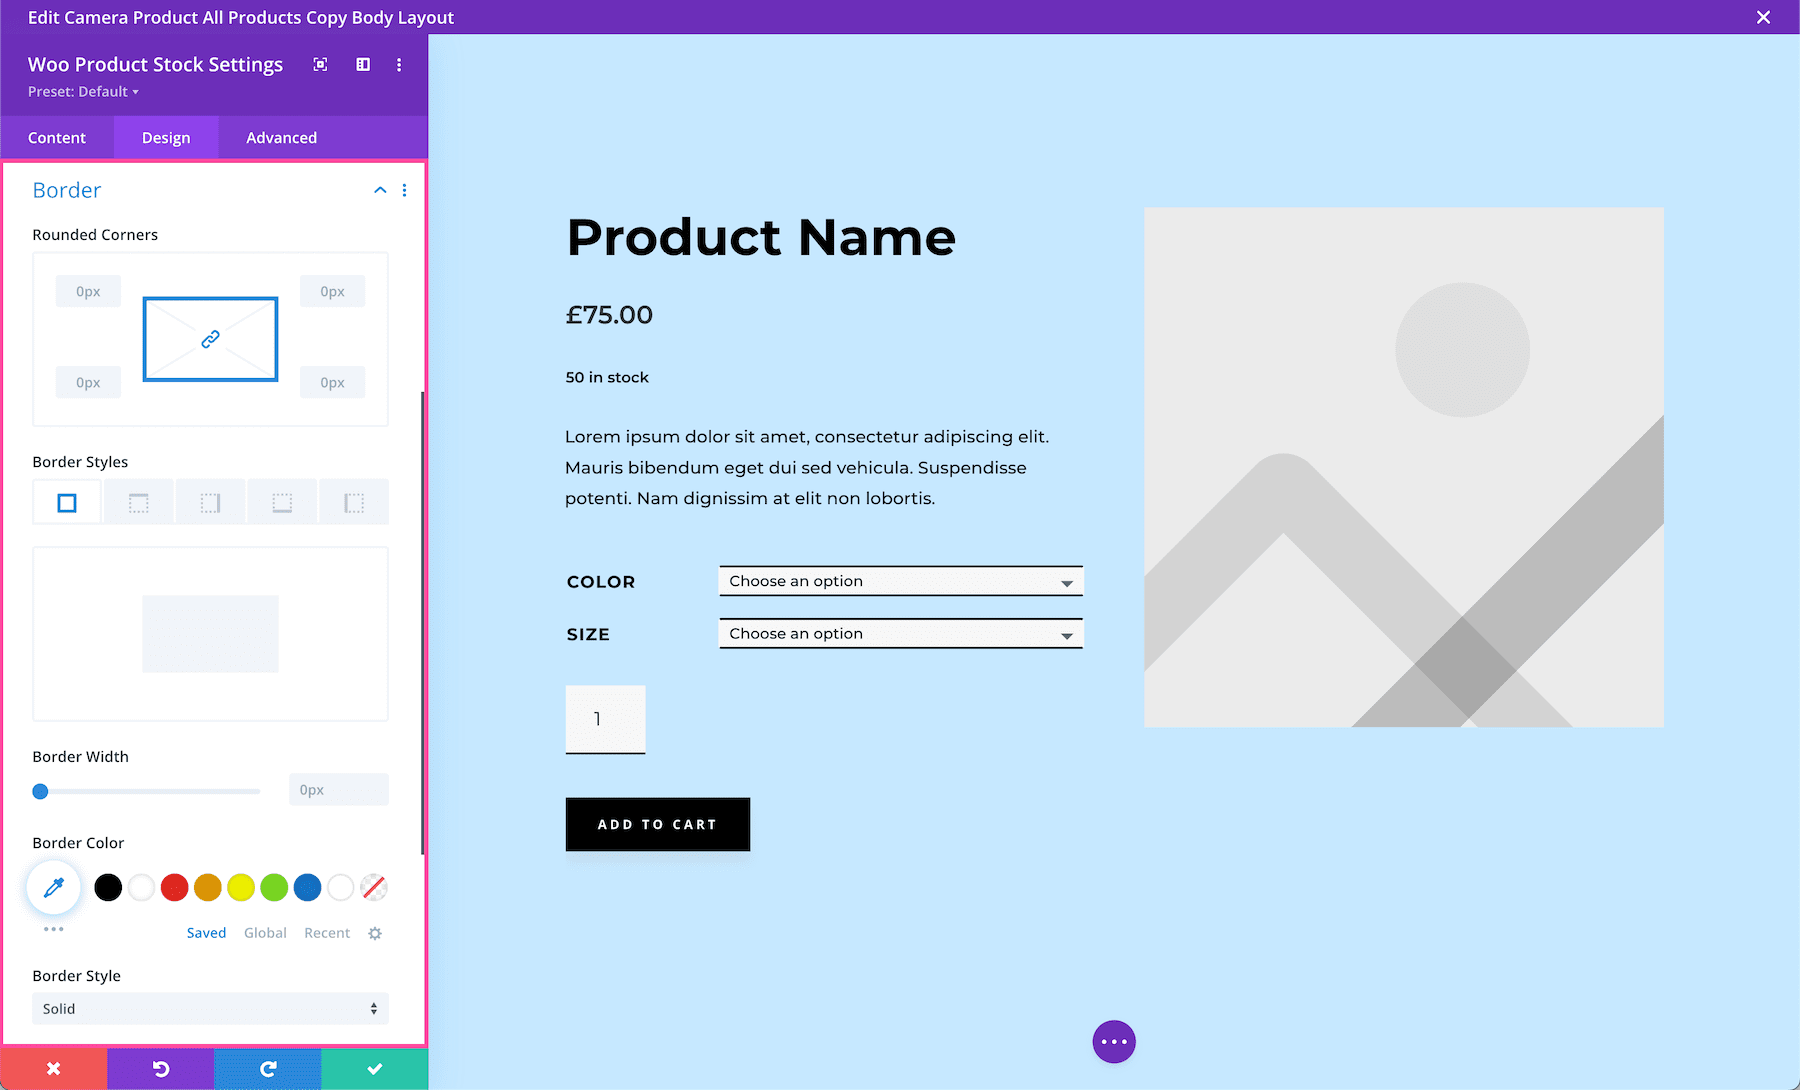This screenshot has width=1800, height=1090.
Task: Select the dotted-top border style option
Action: click(x=138, y=501)
